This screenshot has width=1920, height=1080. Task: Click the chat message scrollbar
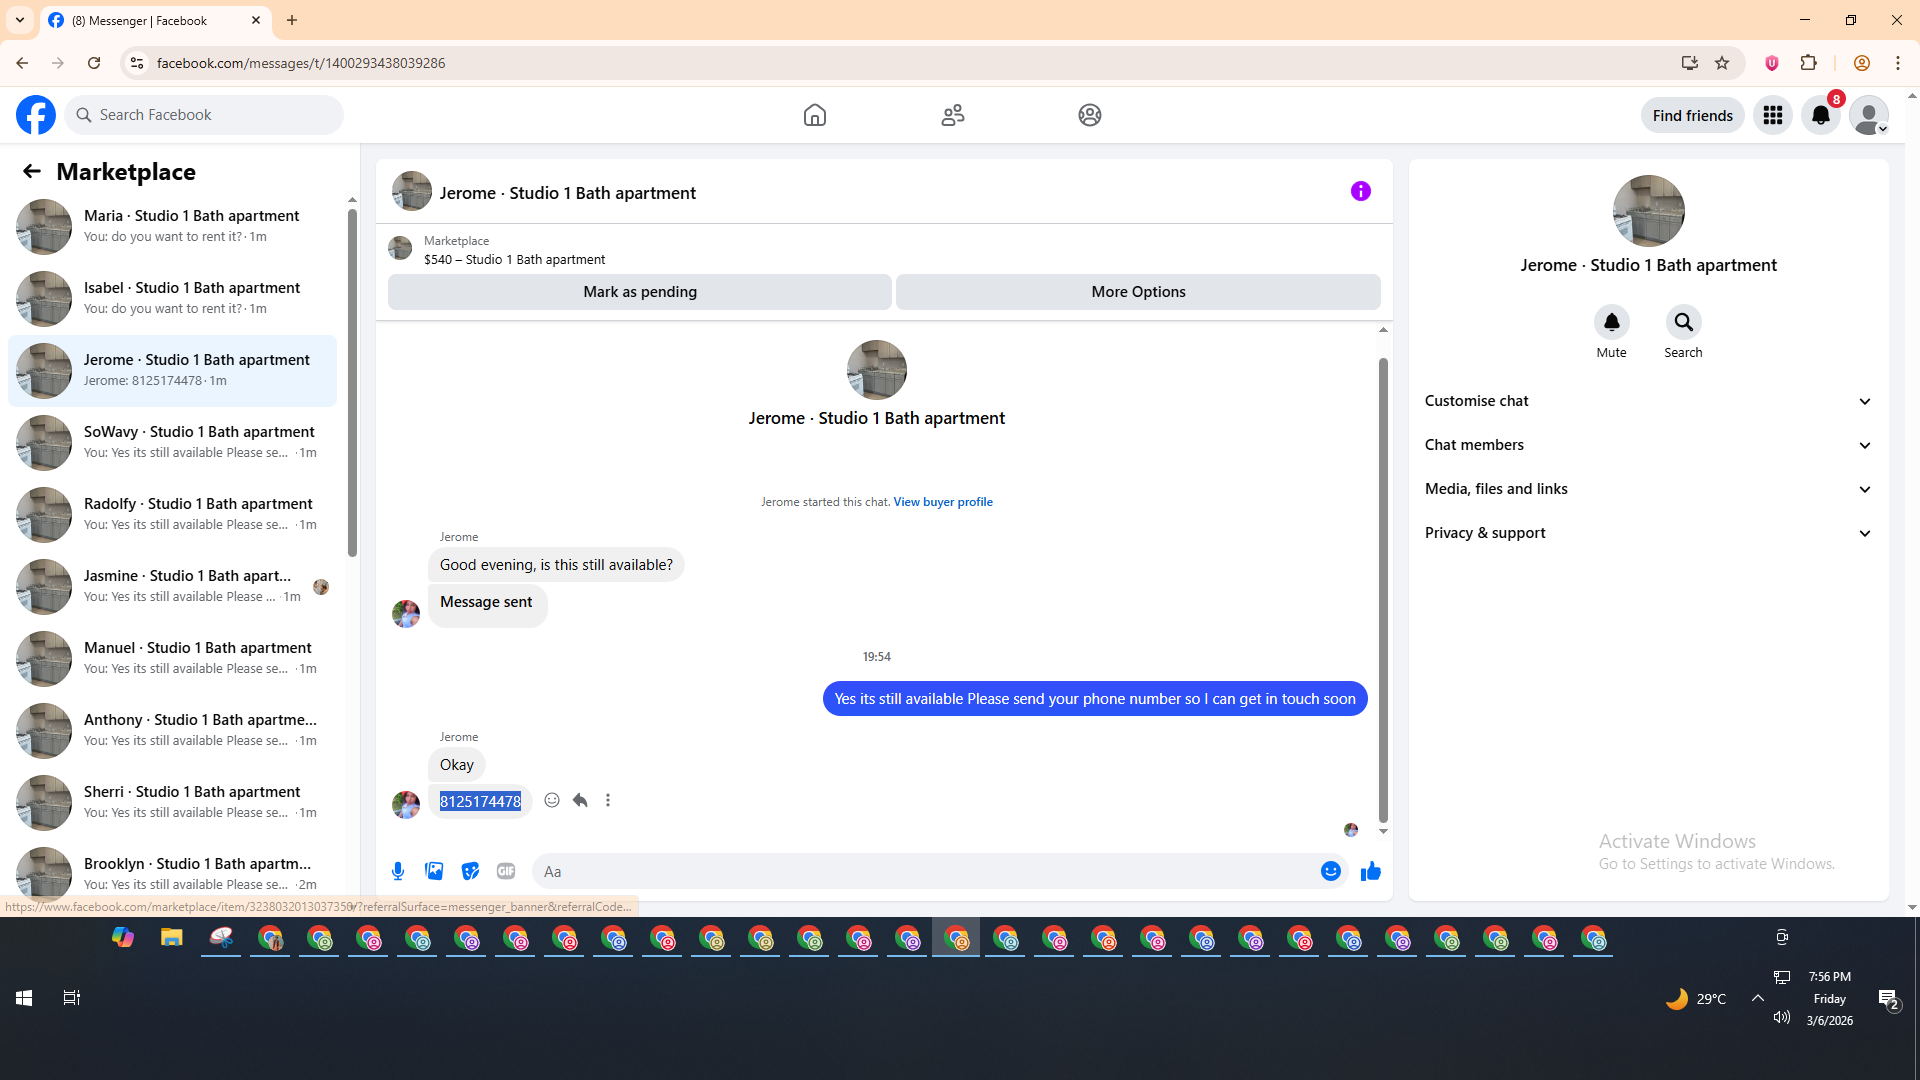pyautogui.click(x=1383, y=590)
